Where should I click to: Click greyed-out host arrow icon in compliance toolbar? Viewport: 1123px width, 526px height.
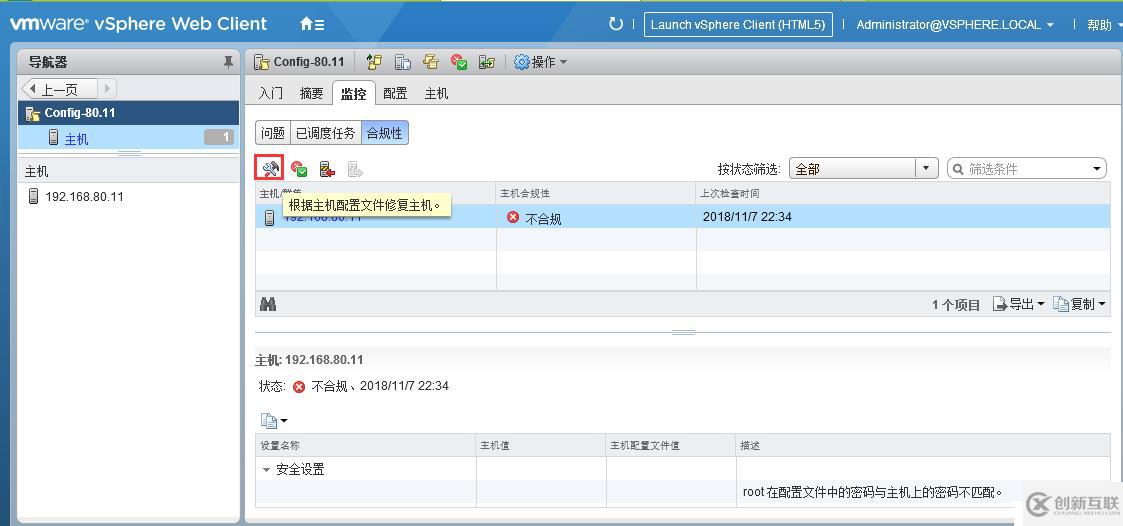point(355,169)
